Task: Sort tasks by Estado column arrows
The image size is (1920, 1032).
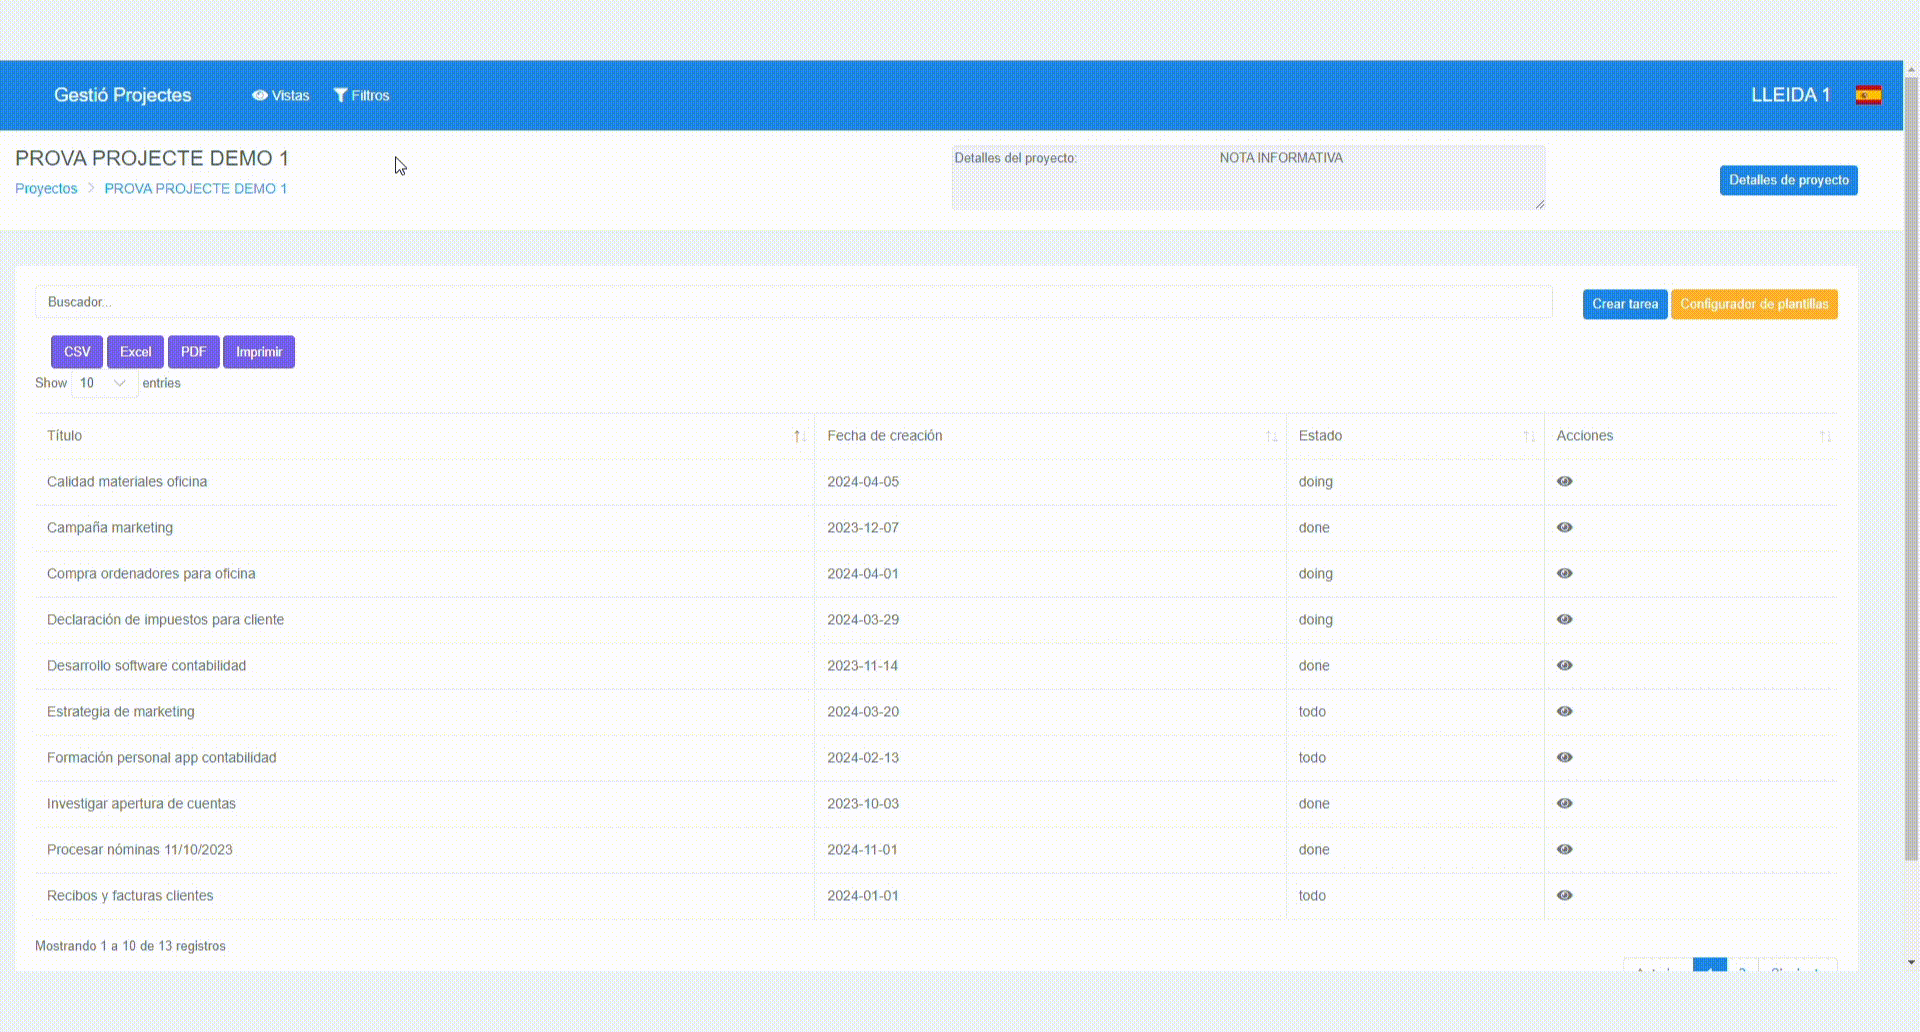Action: (x=1528, y=436)
